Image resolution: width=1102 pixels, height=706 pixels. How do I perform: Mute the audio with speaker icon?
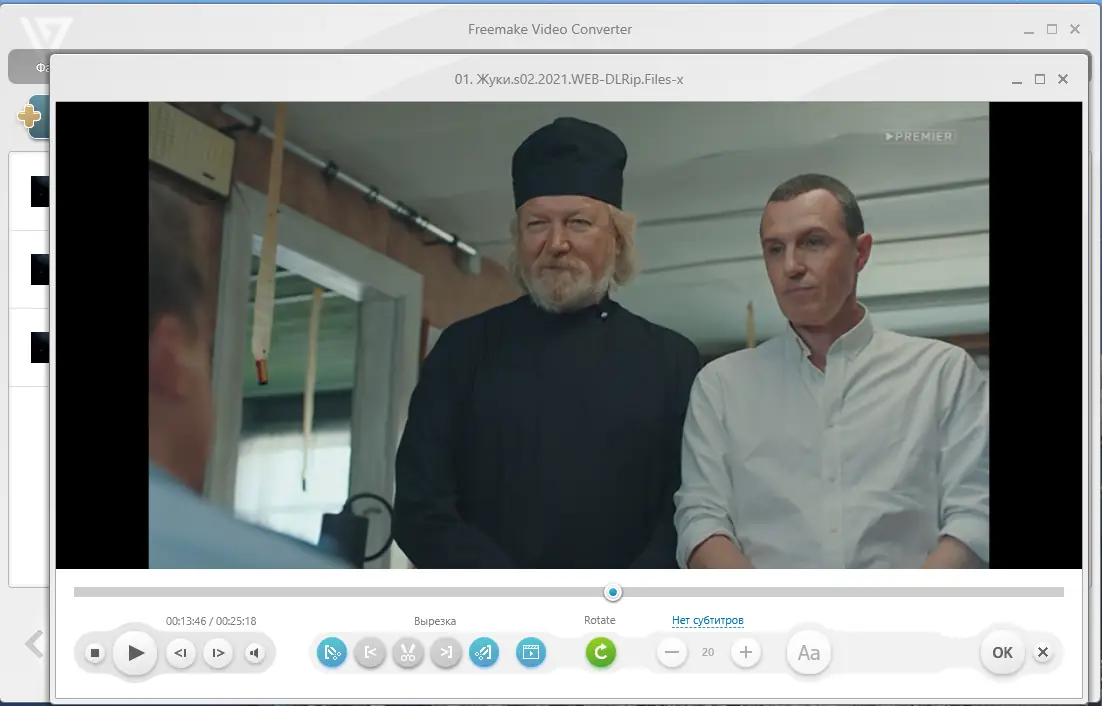tap(254, 653)
